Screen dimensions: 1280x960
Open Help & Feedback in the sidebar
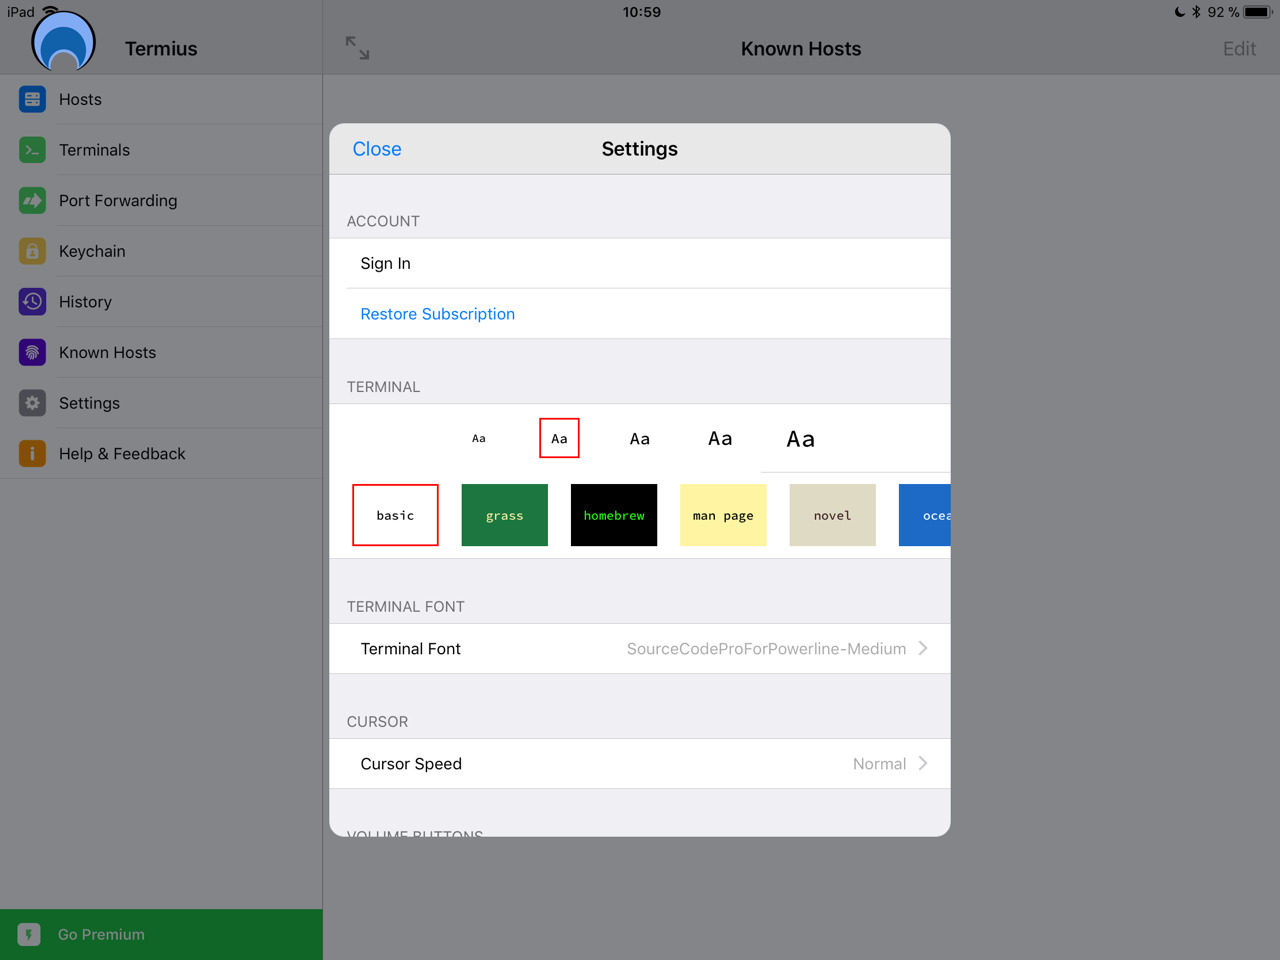point(161,453)
